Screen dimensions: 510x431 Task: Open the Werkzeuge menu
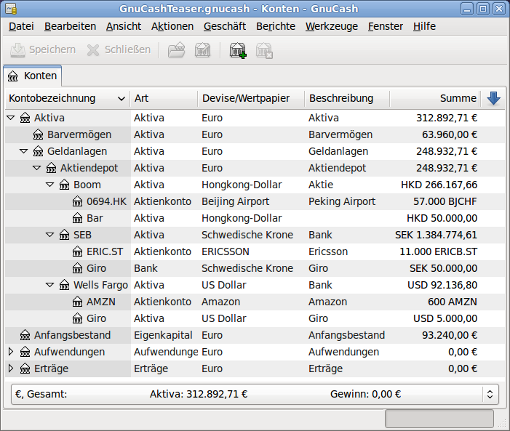pos(332,26)
